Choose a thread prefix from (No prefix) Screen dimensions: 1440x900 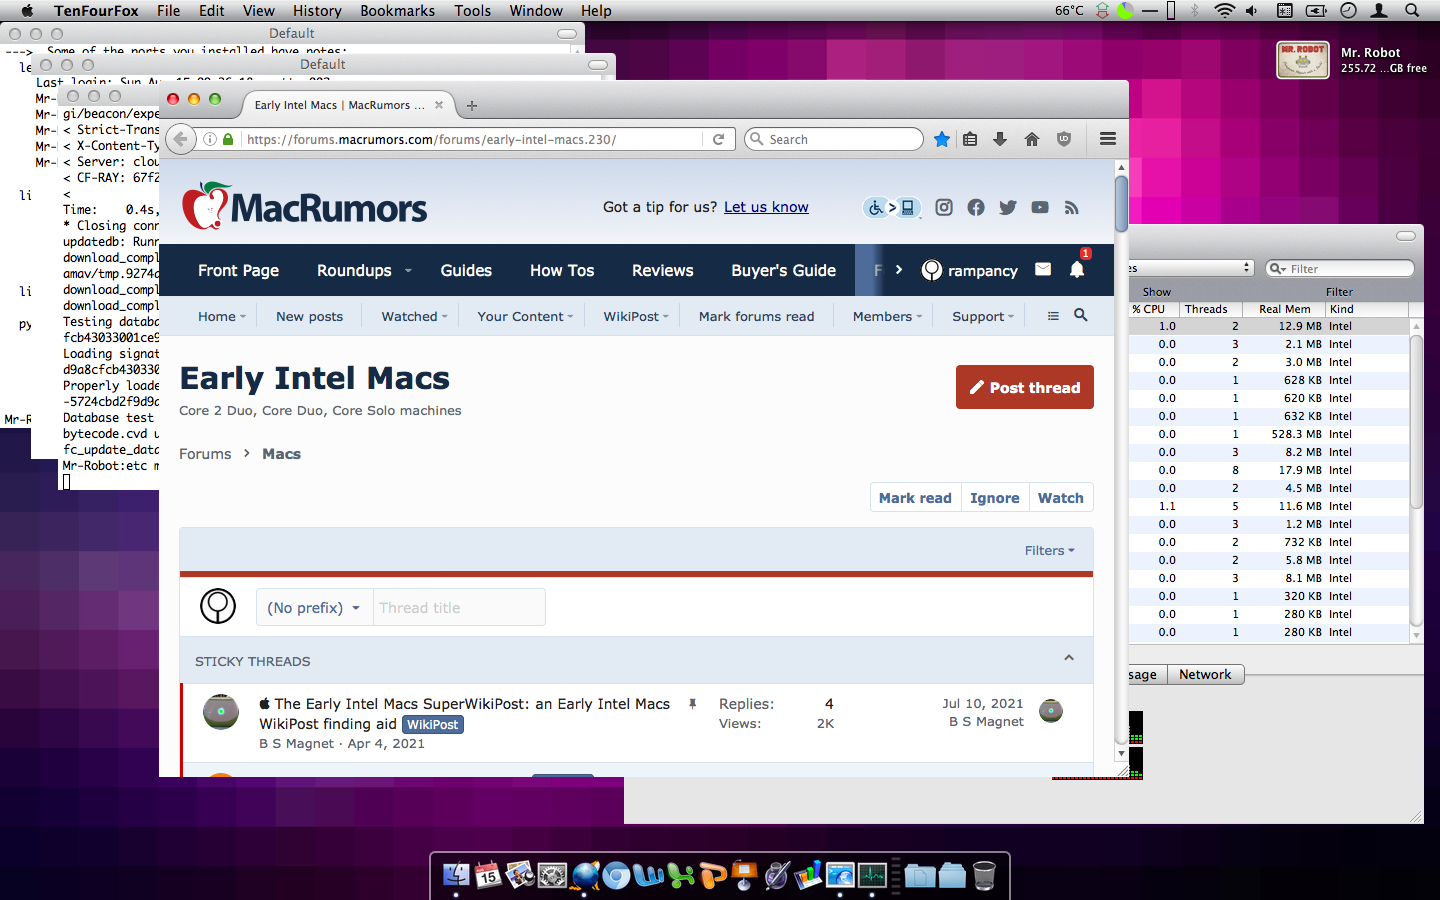(314, 607)
